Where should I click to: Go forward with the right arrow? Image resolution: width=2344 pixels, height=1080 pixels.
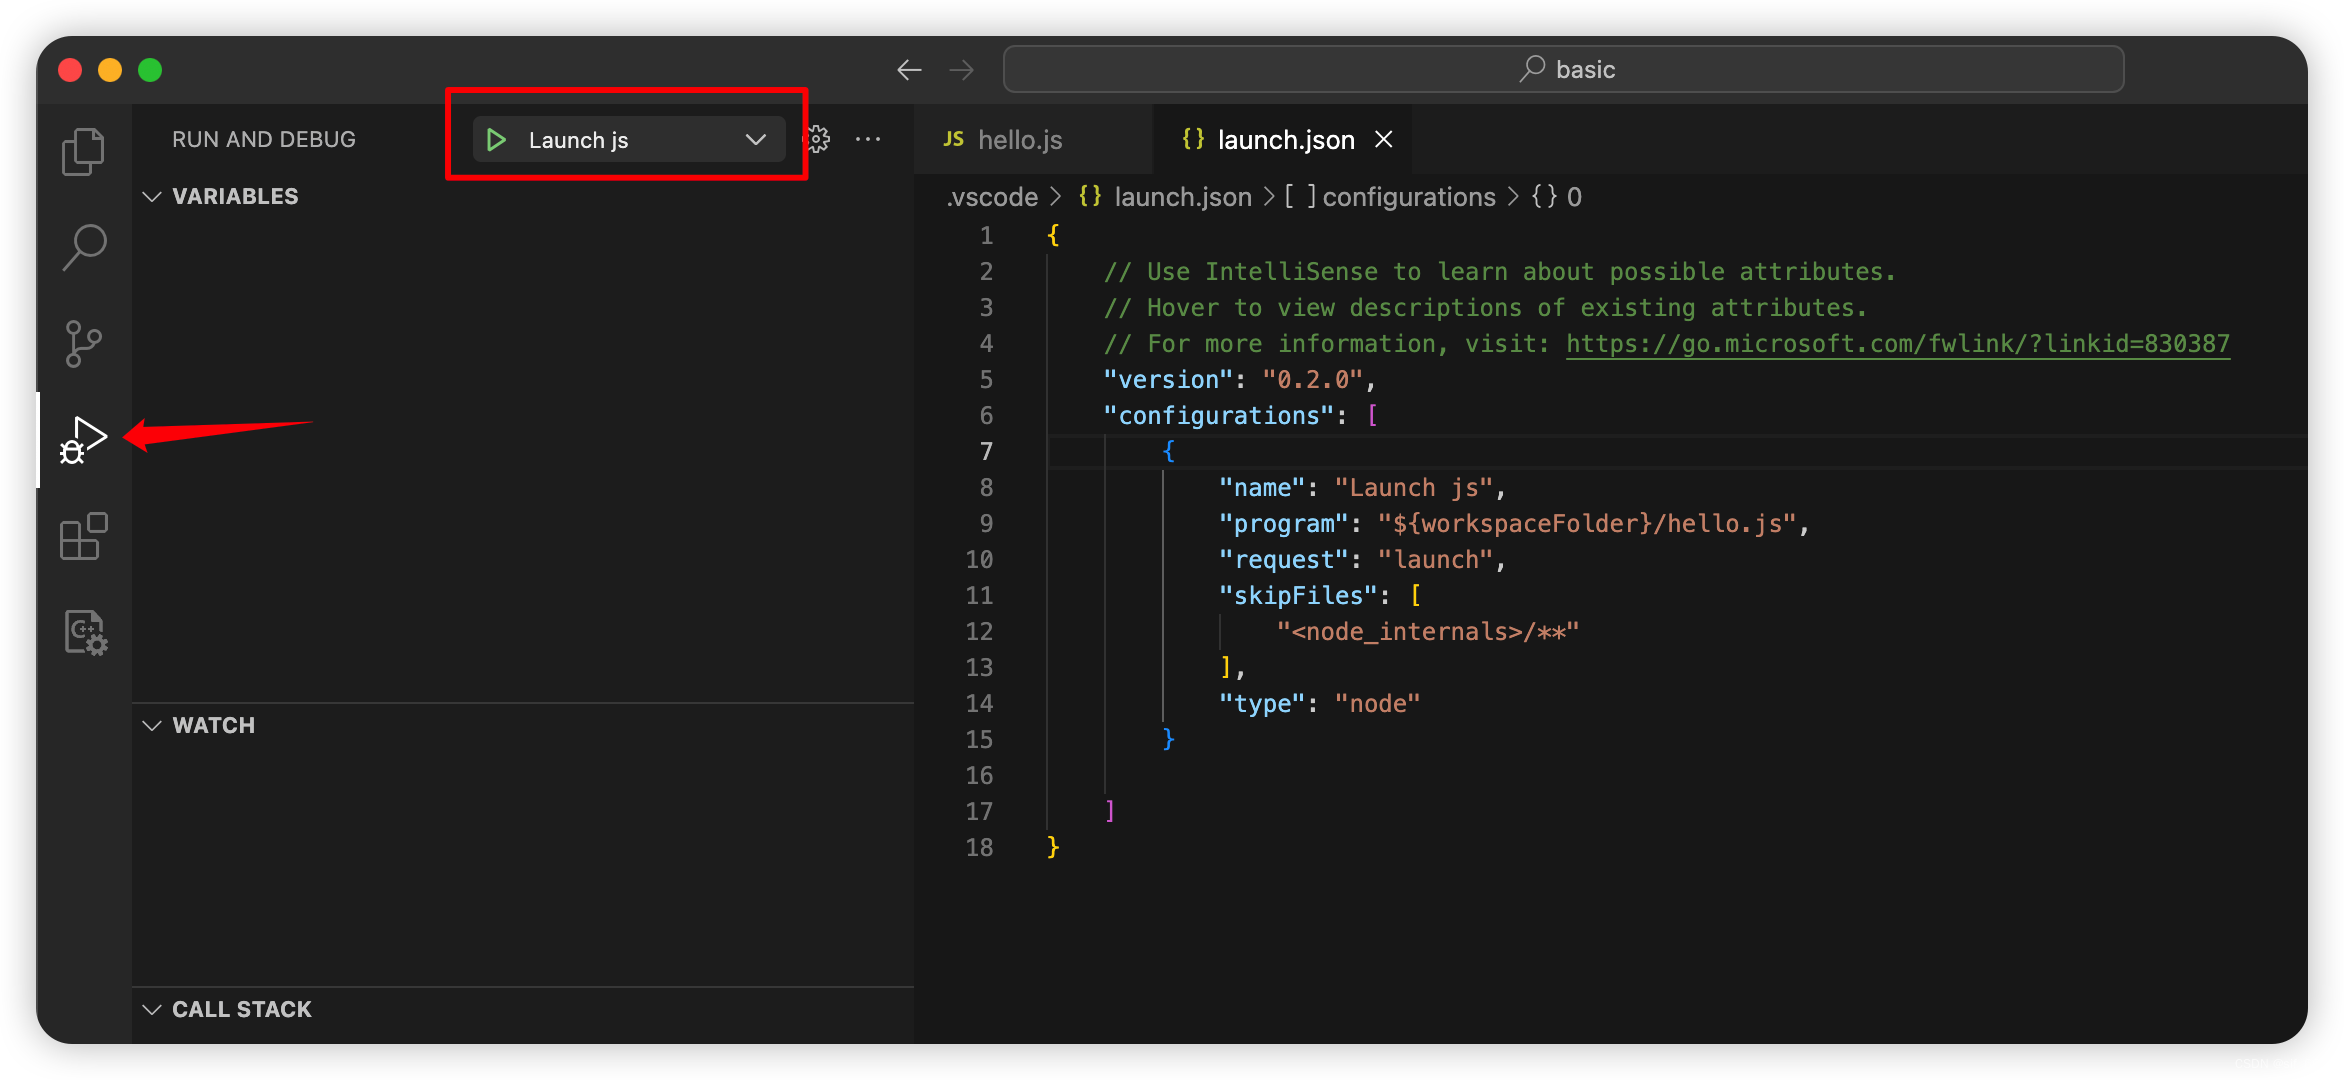coord(961,69)
